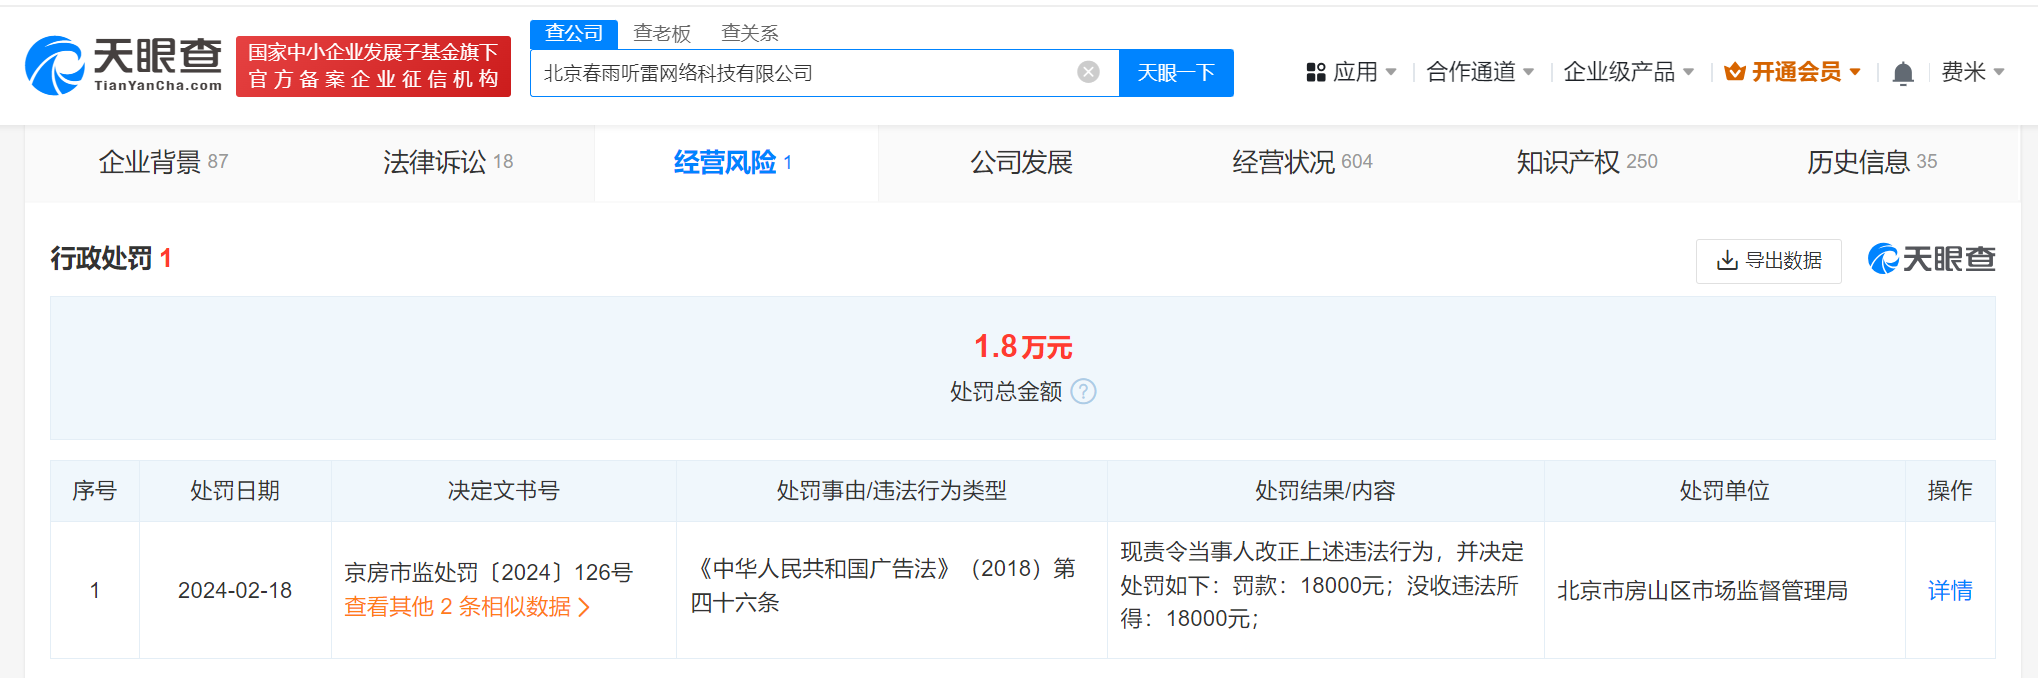Viewport: 2038px width, 678px height.
Task: Open the 应用 apps dropdown
Action: point(1351,72)
